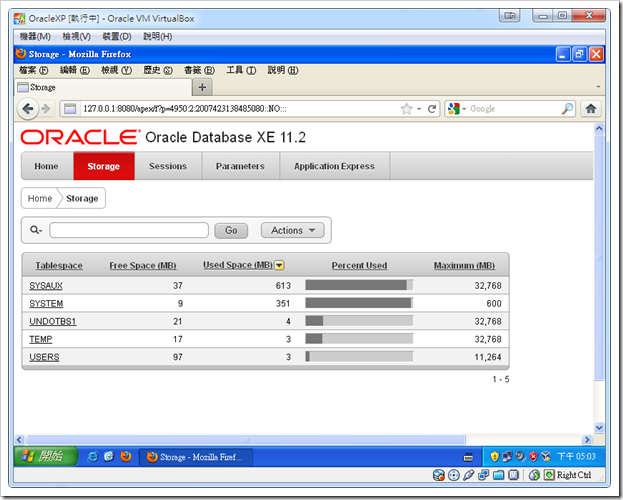Screen dimensions: 623x500
Task: Click the horizontal scrollbar thumb
Action: (x=246, y=440)
